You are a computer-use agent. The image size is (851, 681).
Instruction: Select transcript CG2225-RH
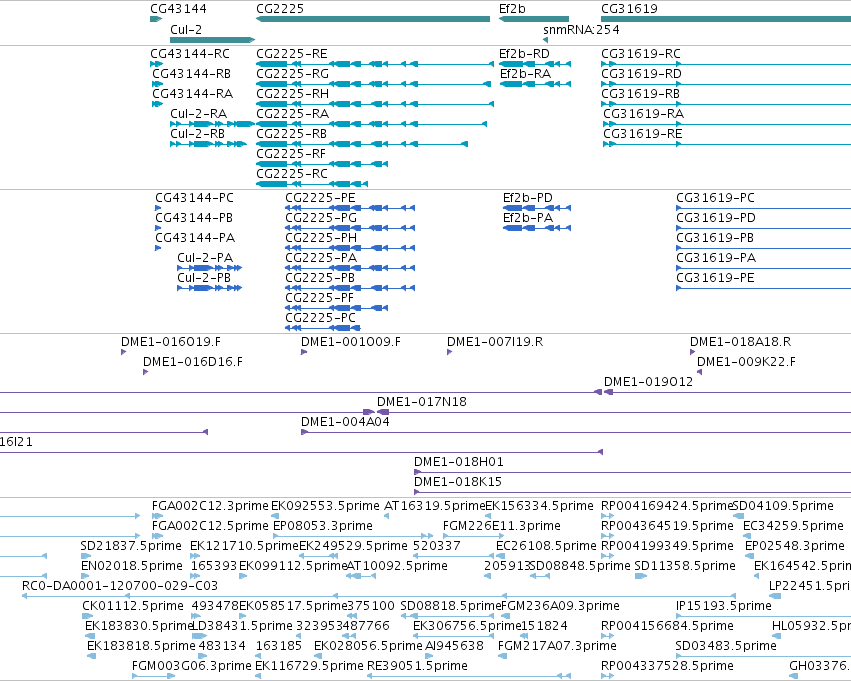(x=374, y=104)
